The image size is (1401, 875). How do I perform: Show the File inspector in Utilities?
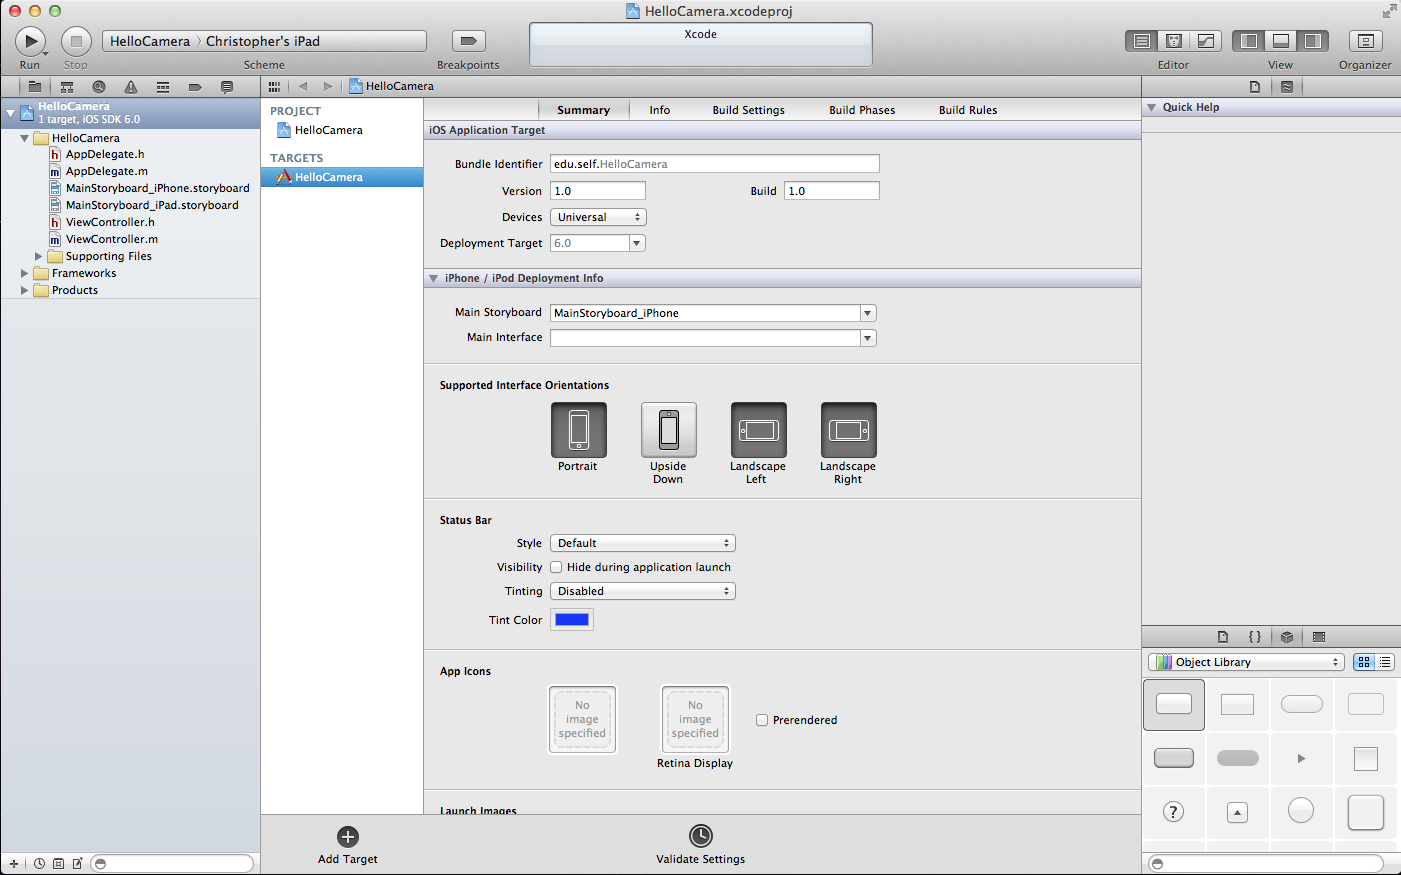click(x=1255, y=87)
